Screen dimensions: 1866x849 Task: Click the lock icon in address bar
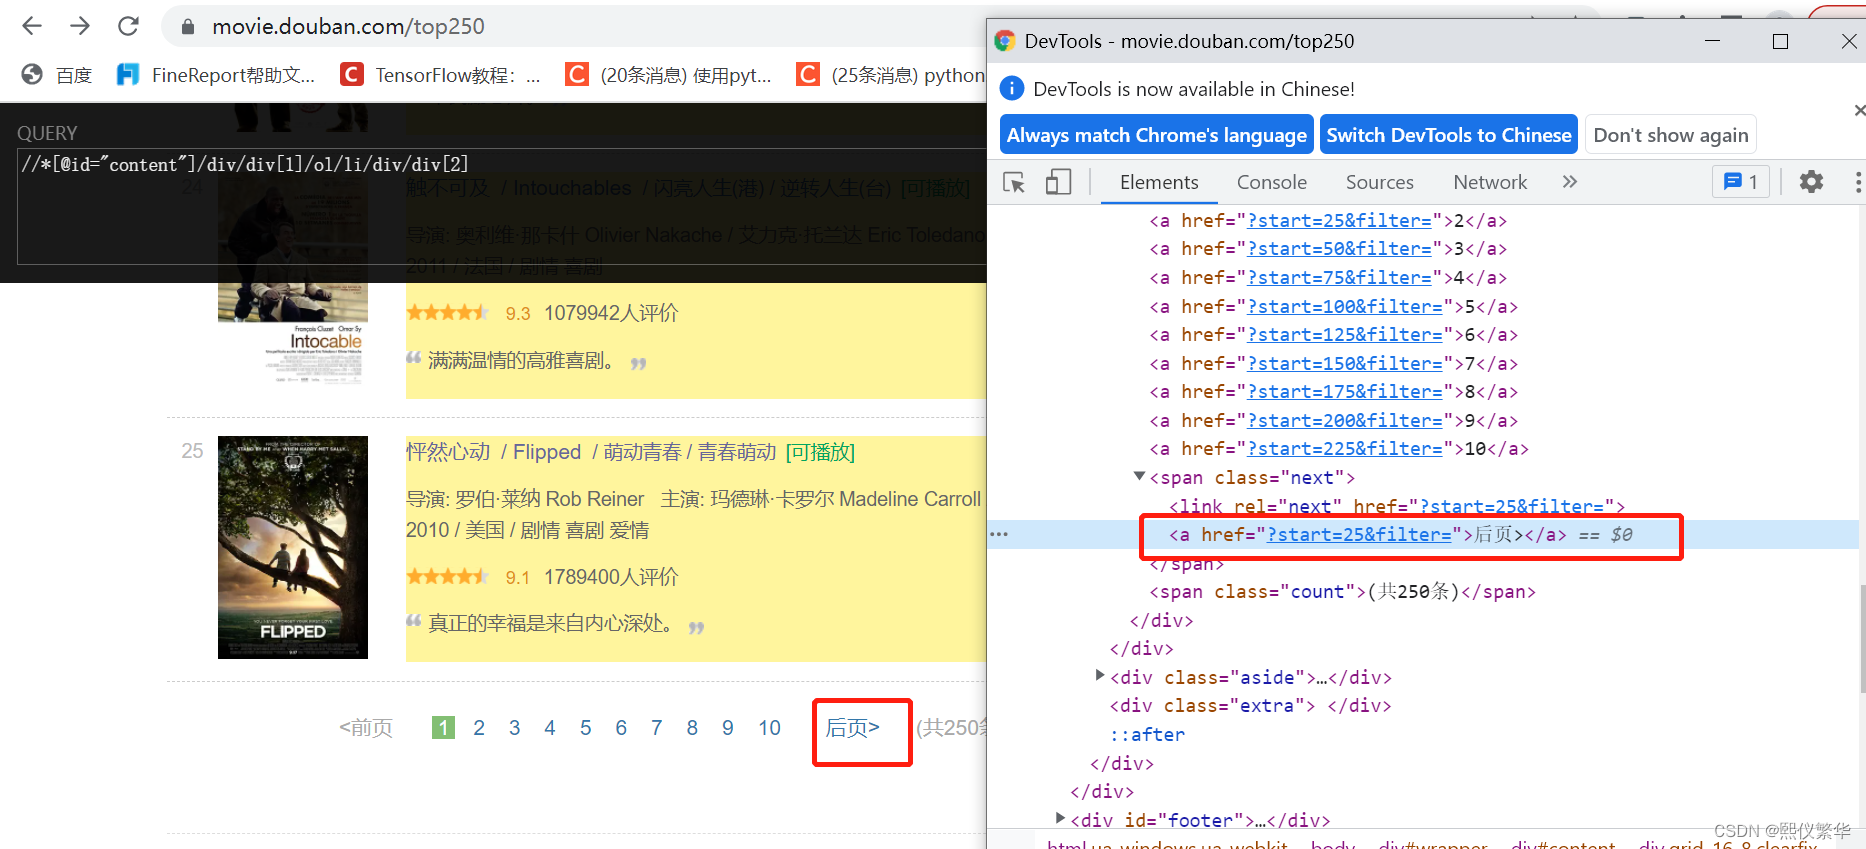[x=187, y=27]
